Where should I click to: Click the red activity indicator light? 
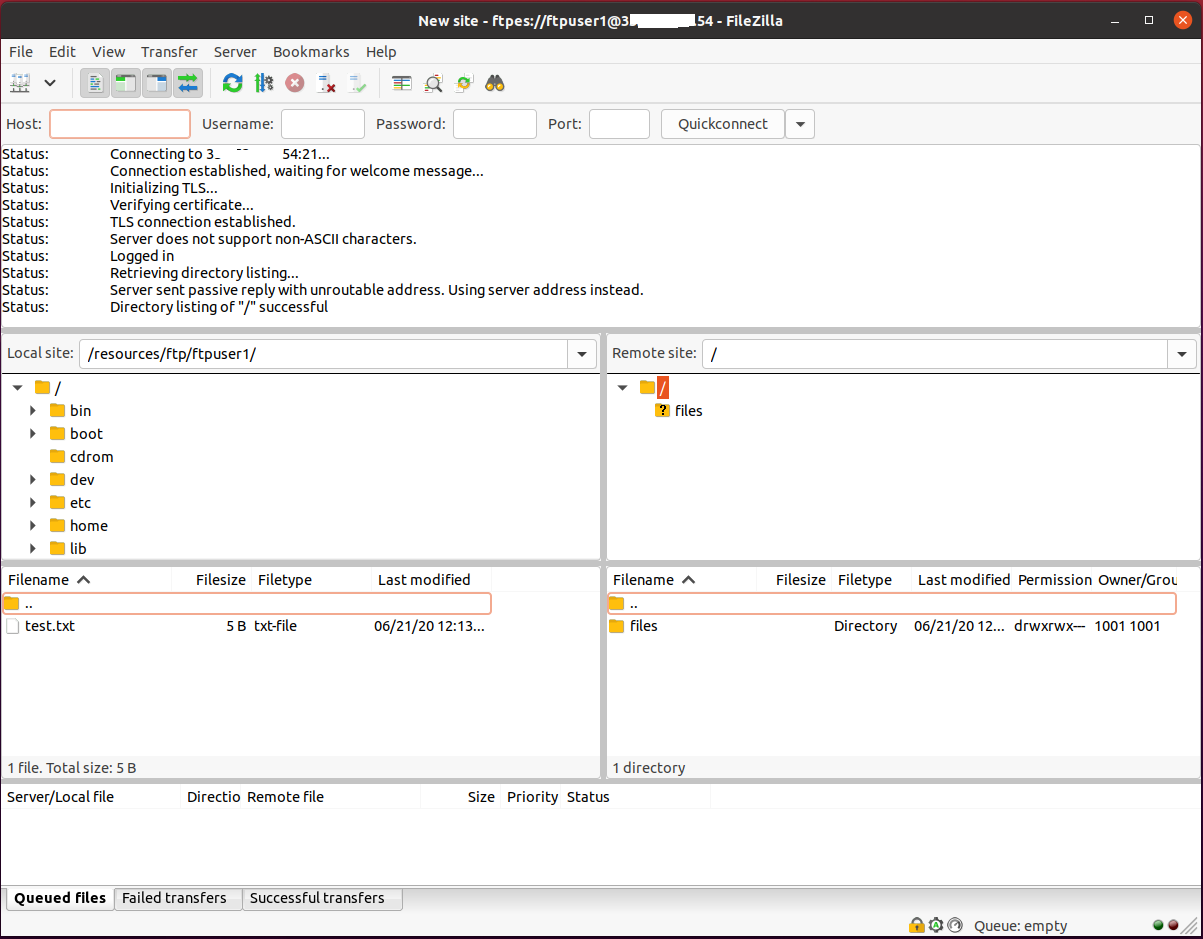(x=1173, y=926)
